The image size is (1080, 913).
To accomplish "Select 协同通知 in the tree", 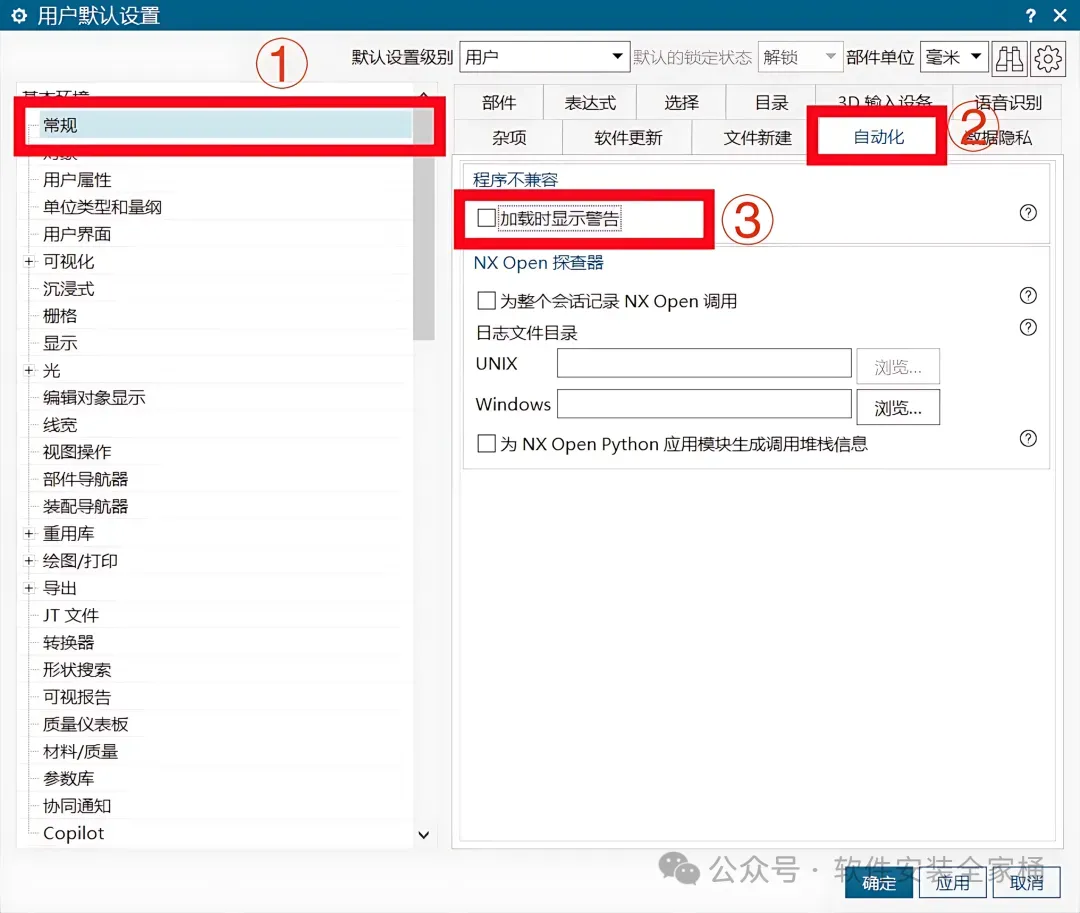I will point(77,806).
